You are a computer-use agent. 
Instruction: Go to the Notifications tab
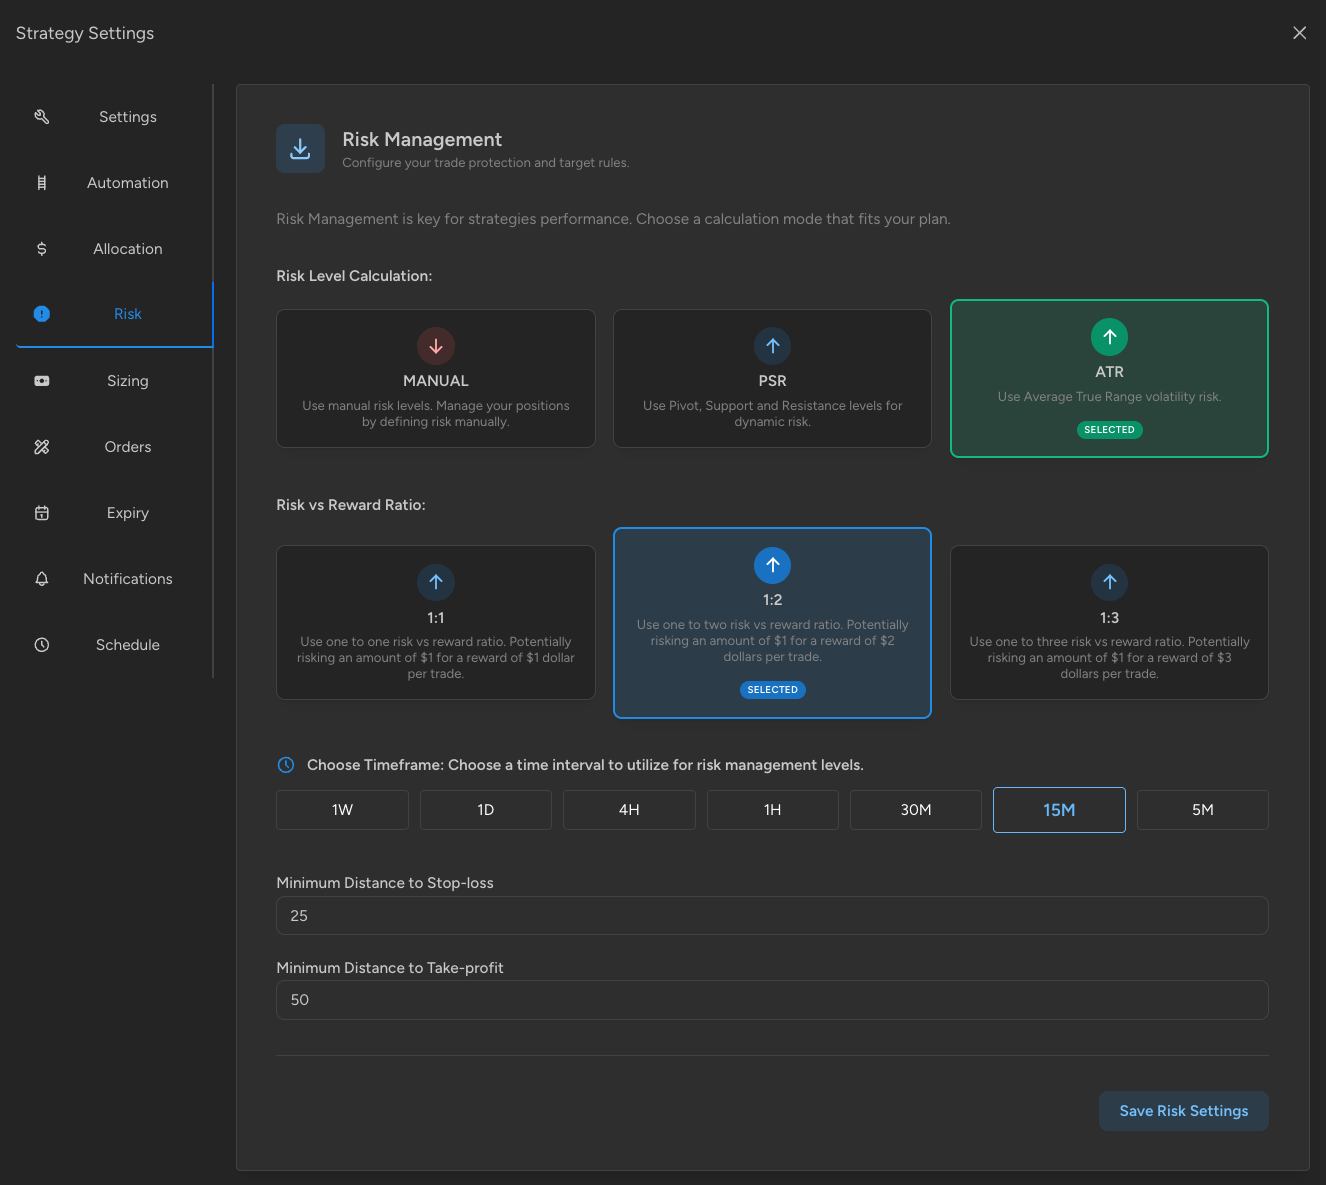(x=114, y=579)
